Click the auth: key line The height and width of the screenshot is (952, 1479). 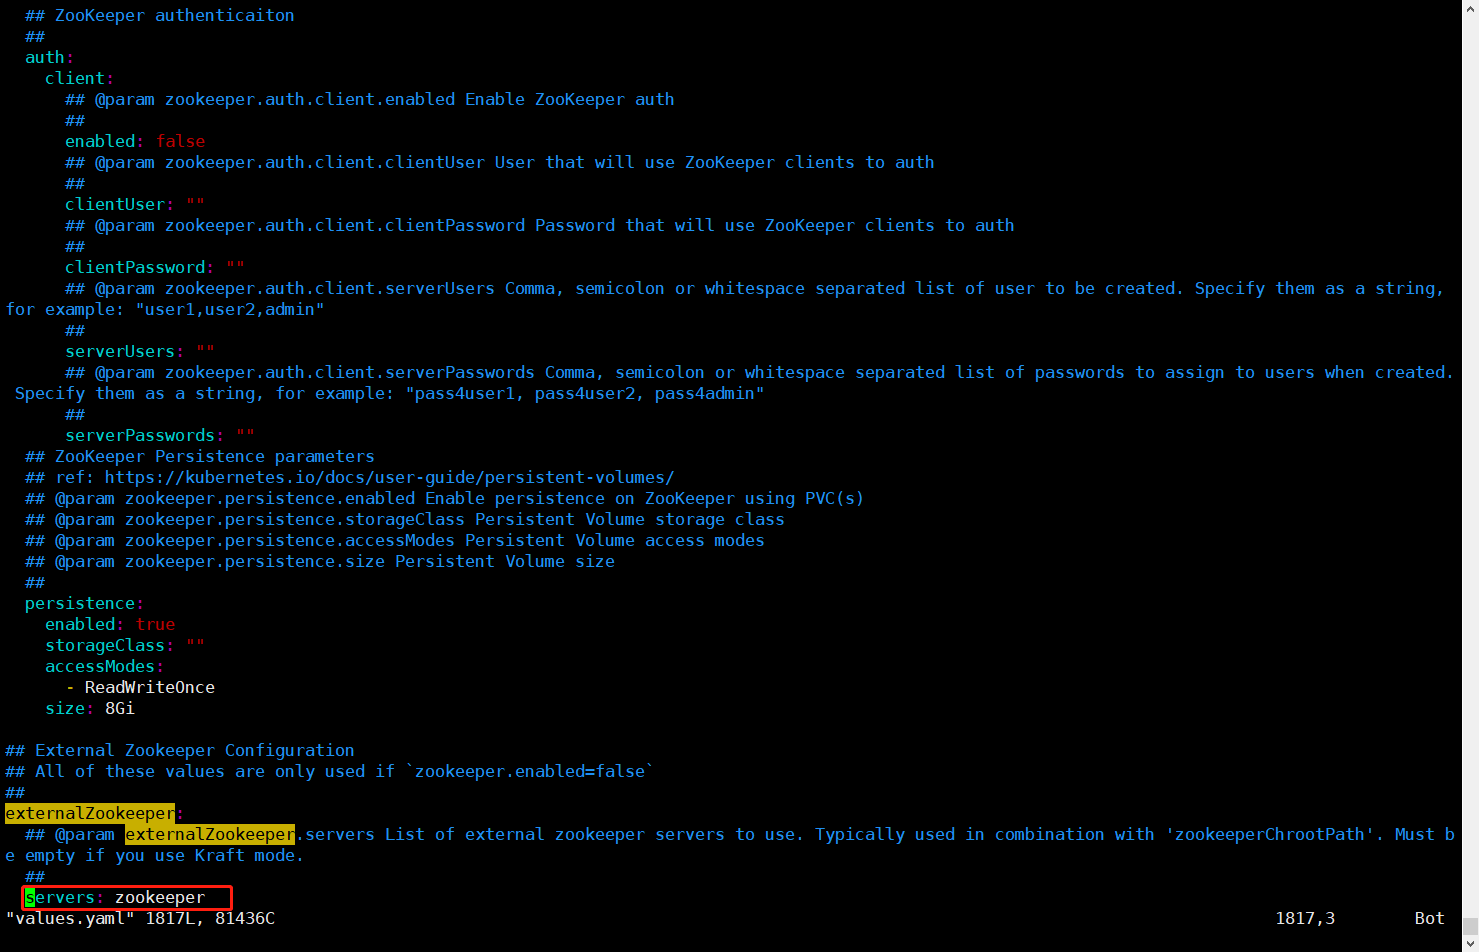[x=49, y=57]
